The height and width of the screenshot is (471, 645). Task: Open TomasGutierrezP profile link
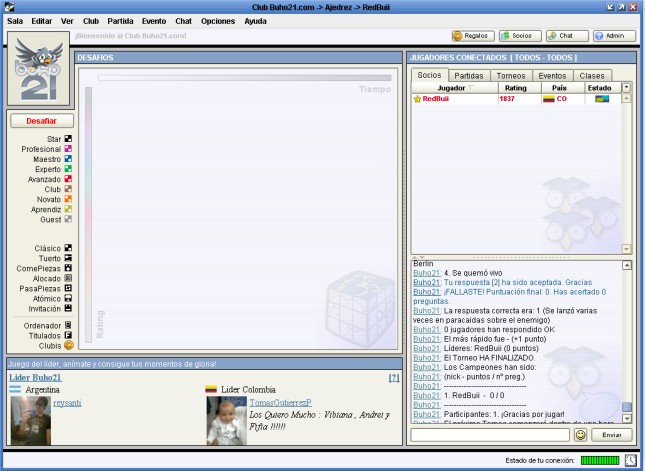[x=280, y=402]
